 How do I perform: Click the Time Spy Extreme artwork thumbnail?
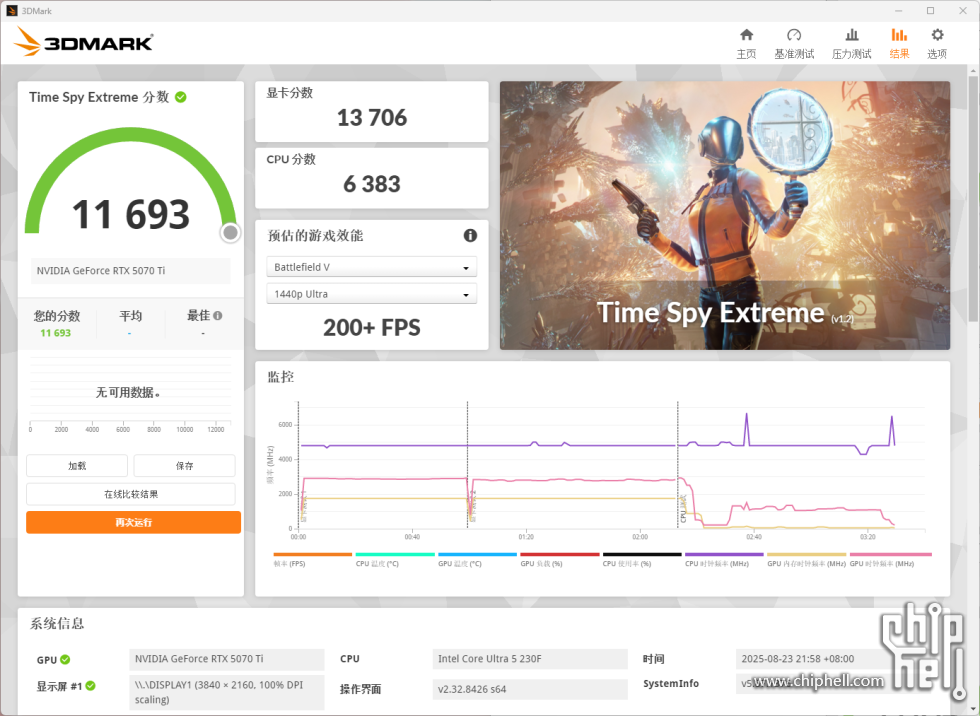[x=724, y=216]
